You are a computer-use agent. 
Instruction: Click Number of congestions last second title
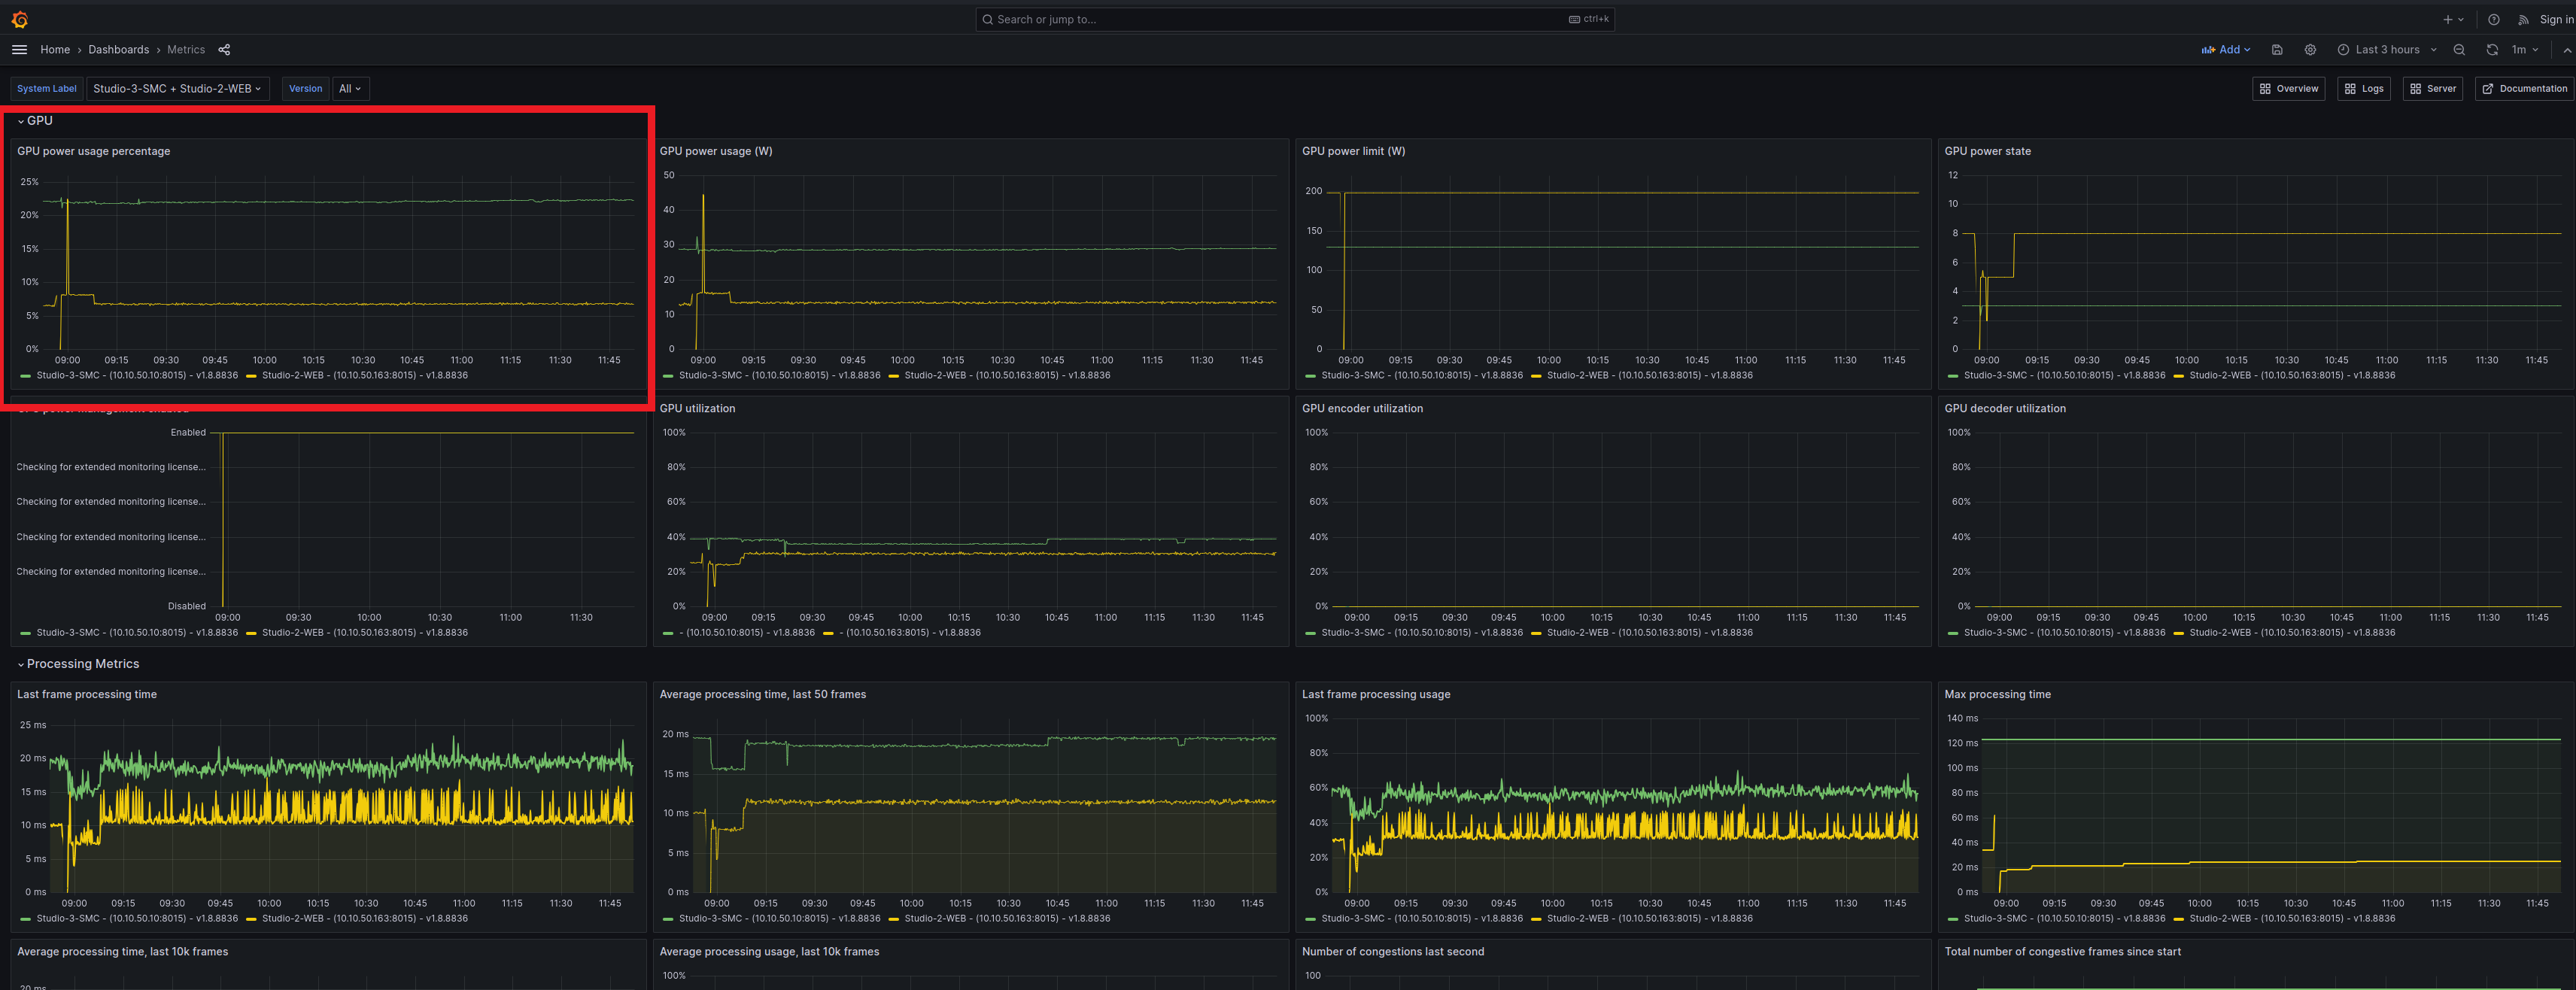point(1392,951)
